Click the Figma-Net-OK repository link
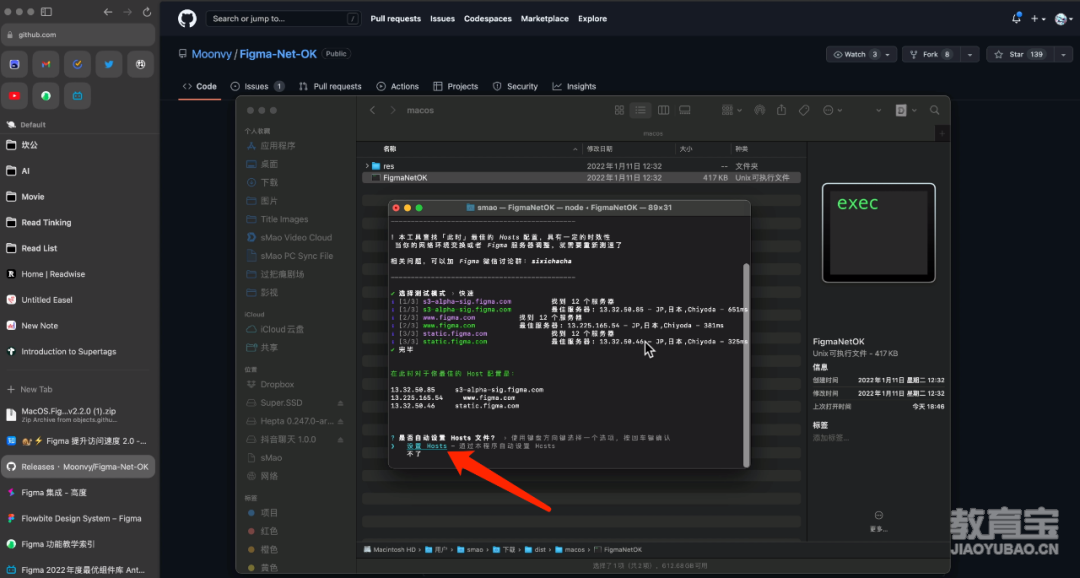Screen dimensions: 1080x578 (278, 54)
